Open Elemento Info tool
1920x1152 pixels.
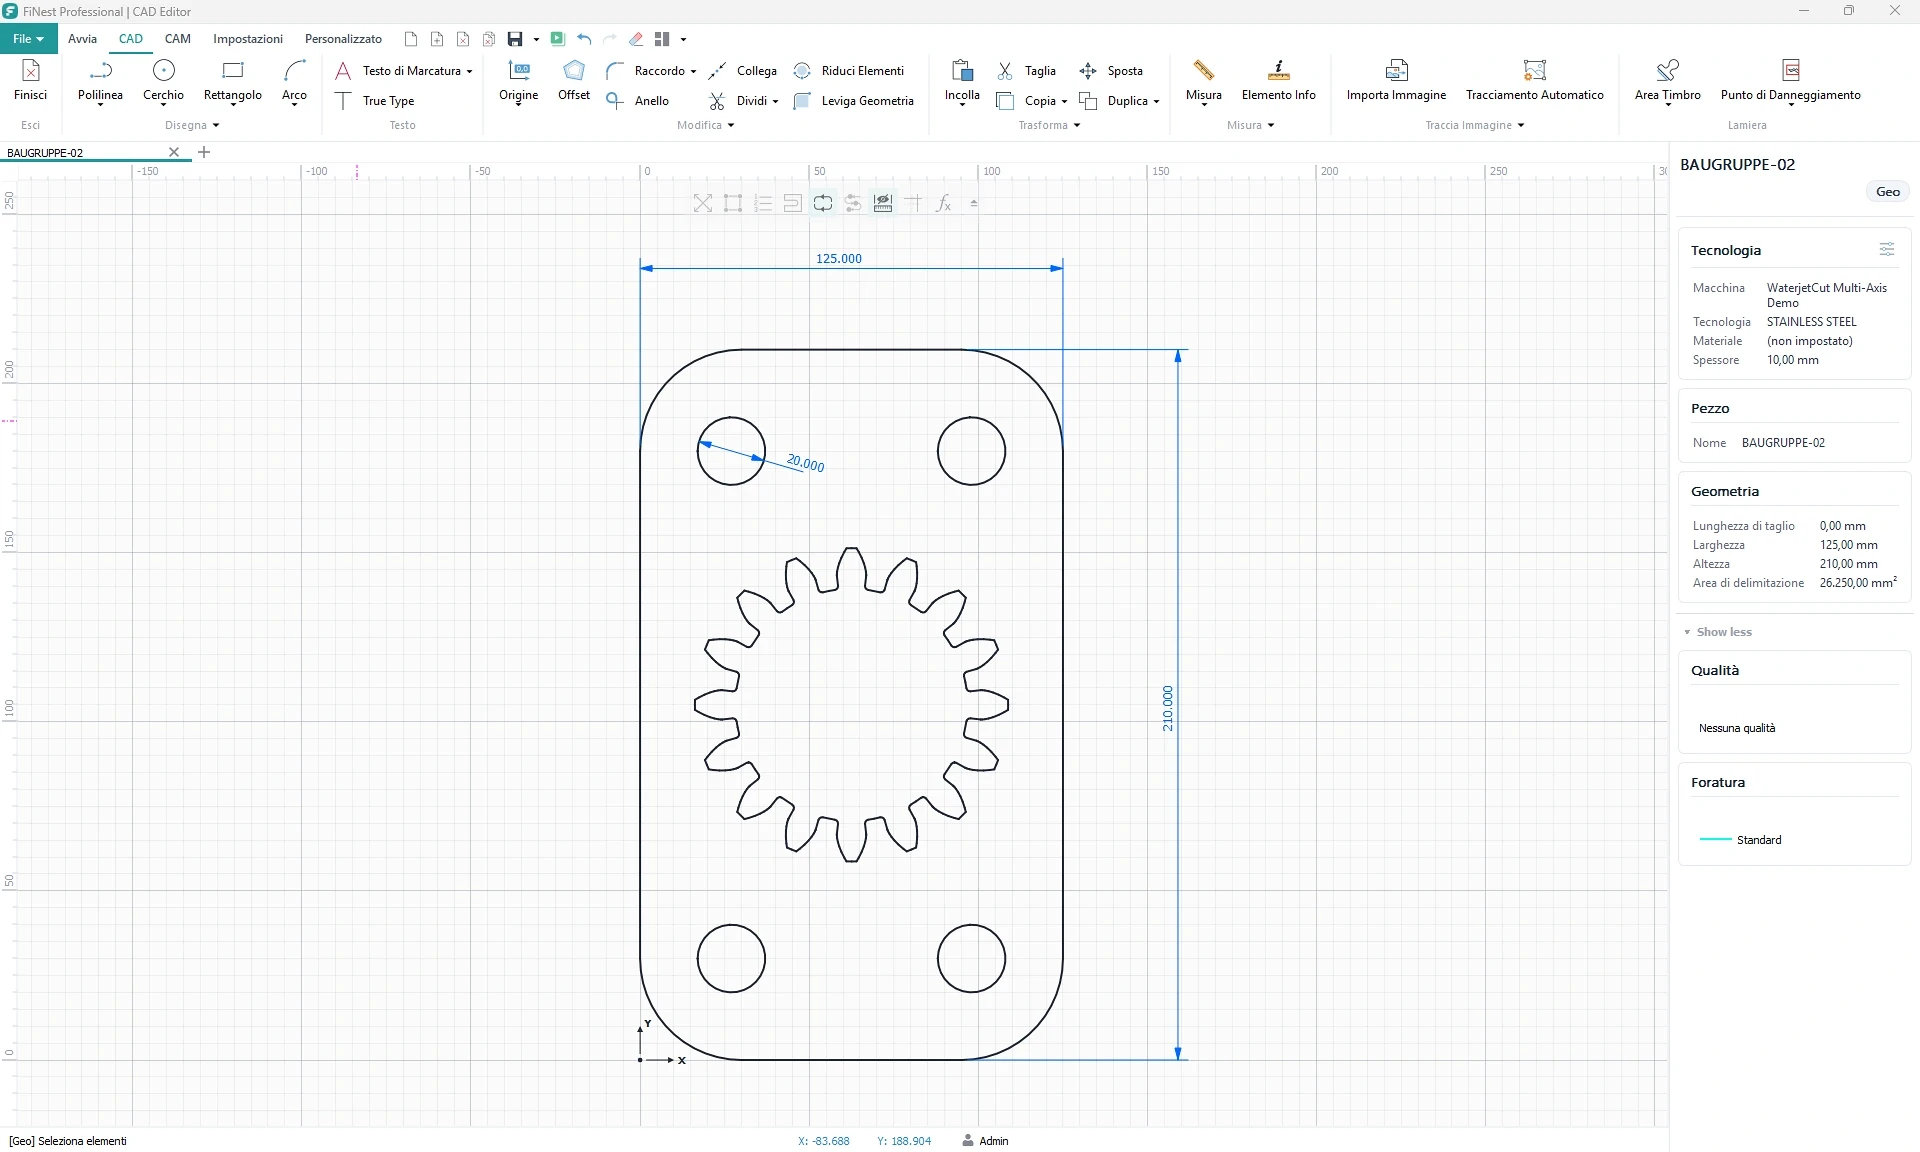(x=1278, y=81)
